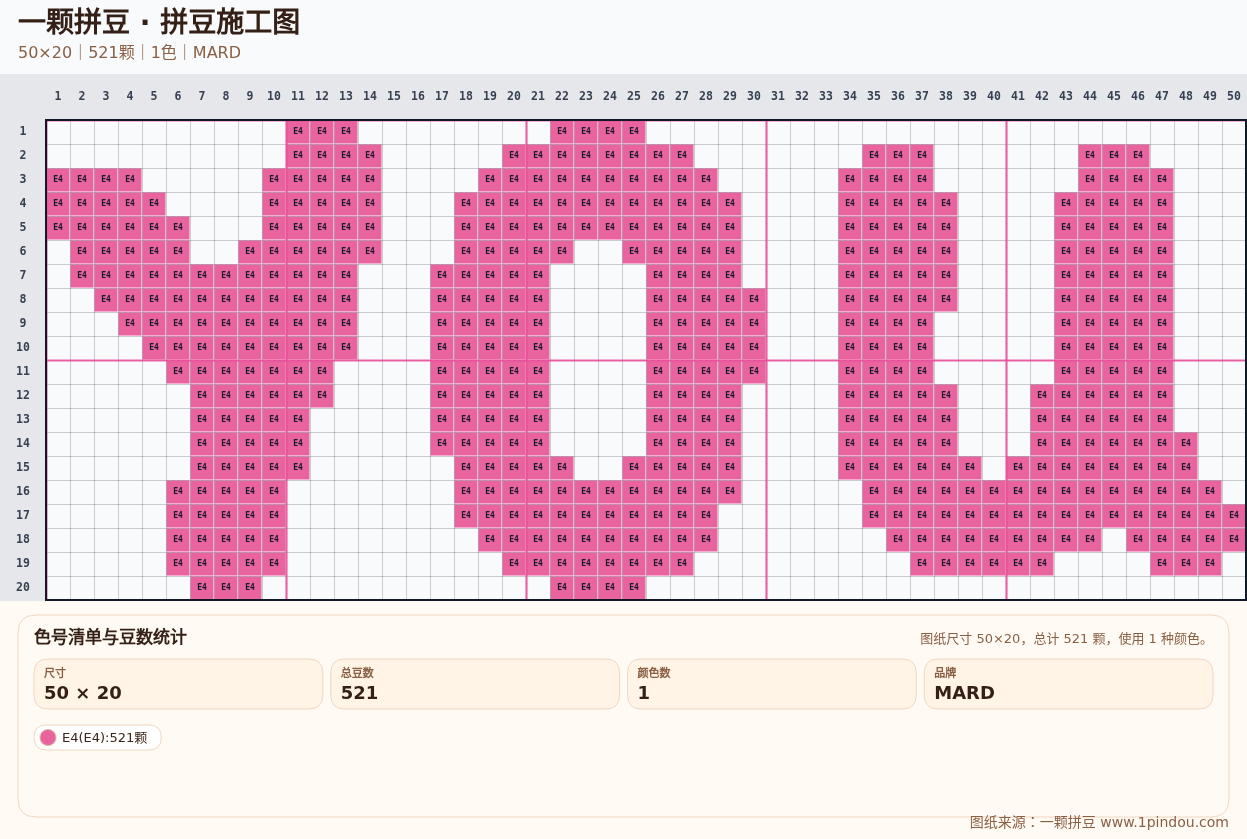This screenshot has height=839, width=1247.
Task: Click the 50×20｜521颗｜1色｜MARD subtitle
Action: (129, 53)
